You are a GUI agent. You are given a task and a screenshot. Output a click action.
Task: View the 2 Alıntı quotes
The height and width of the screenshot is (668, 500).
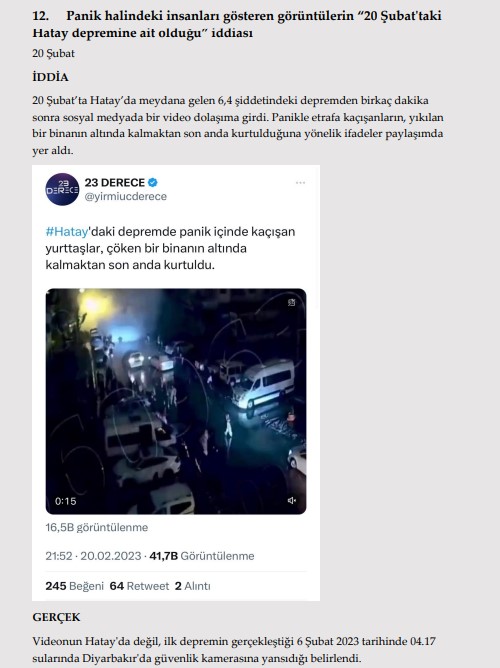point(193,586)
